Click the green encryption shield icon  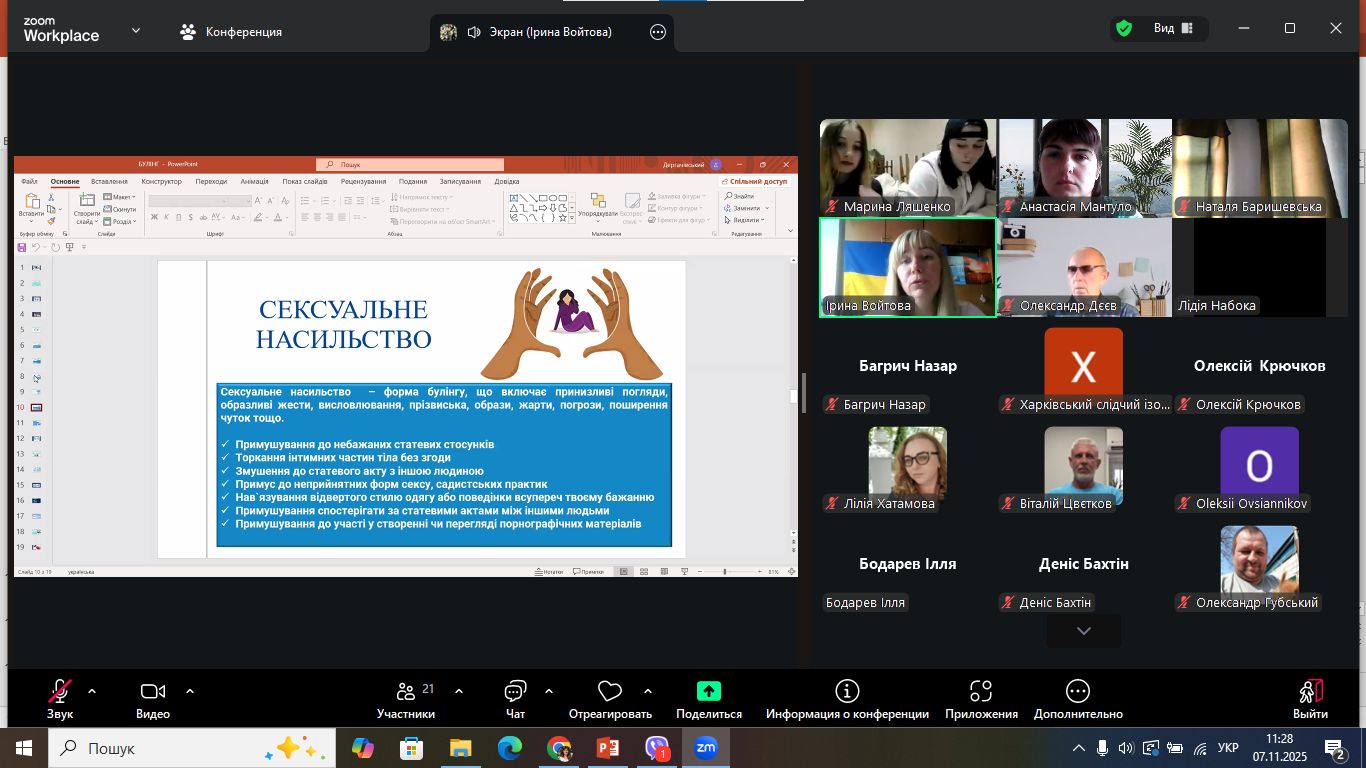[x=1124, y=29]
